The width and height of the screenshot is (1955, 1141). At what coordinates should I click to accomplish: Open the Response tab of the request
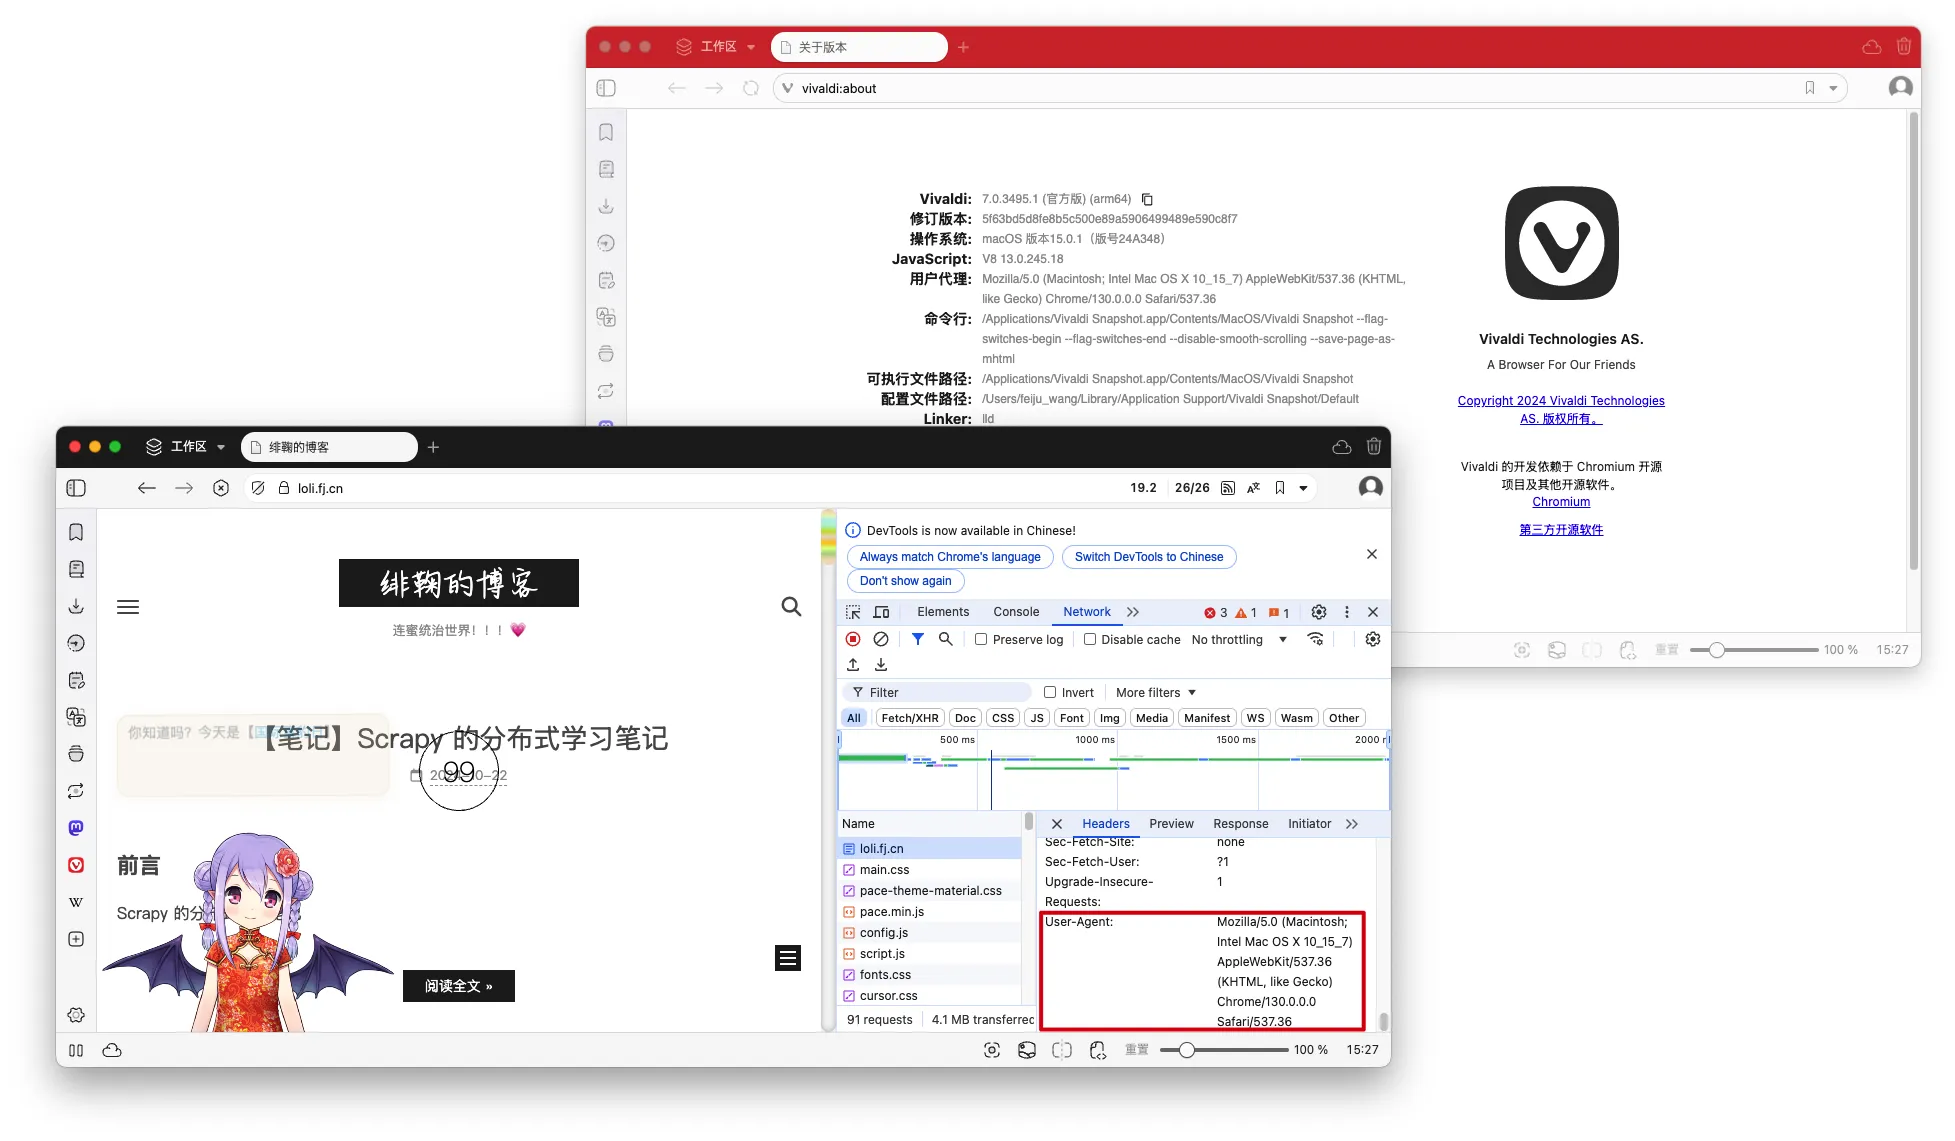(1240, 824)
